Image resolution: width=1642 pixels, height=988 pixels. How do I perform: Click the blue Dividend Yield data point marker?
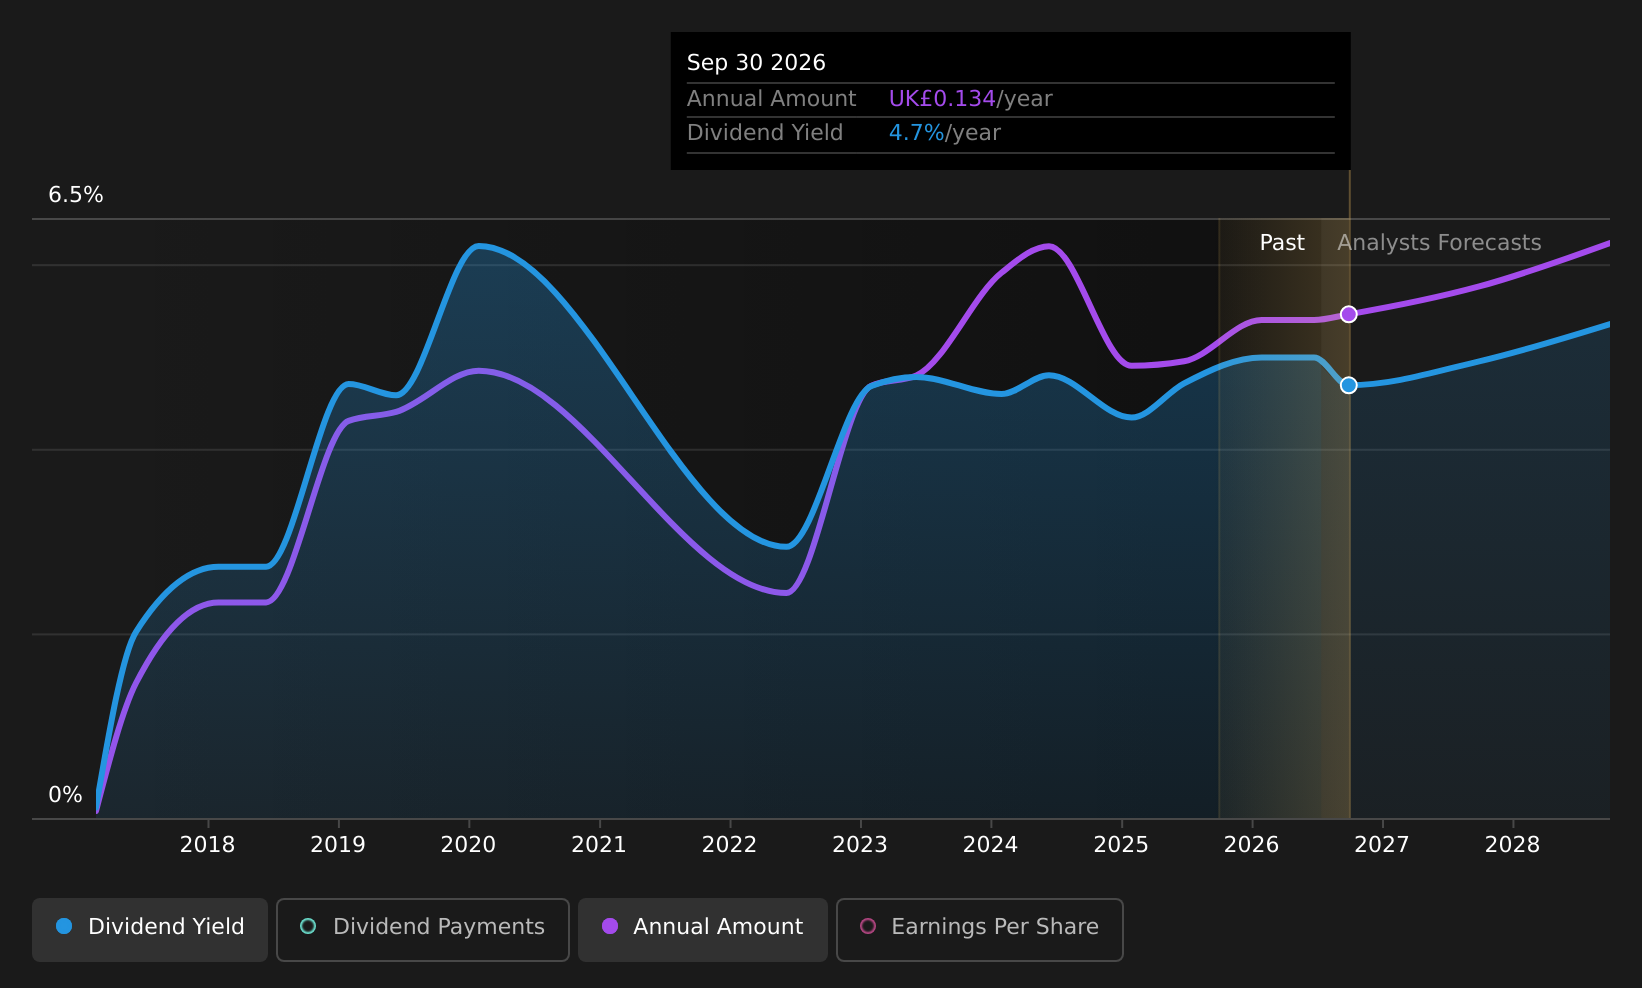(x=1348, y=385)
